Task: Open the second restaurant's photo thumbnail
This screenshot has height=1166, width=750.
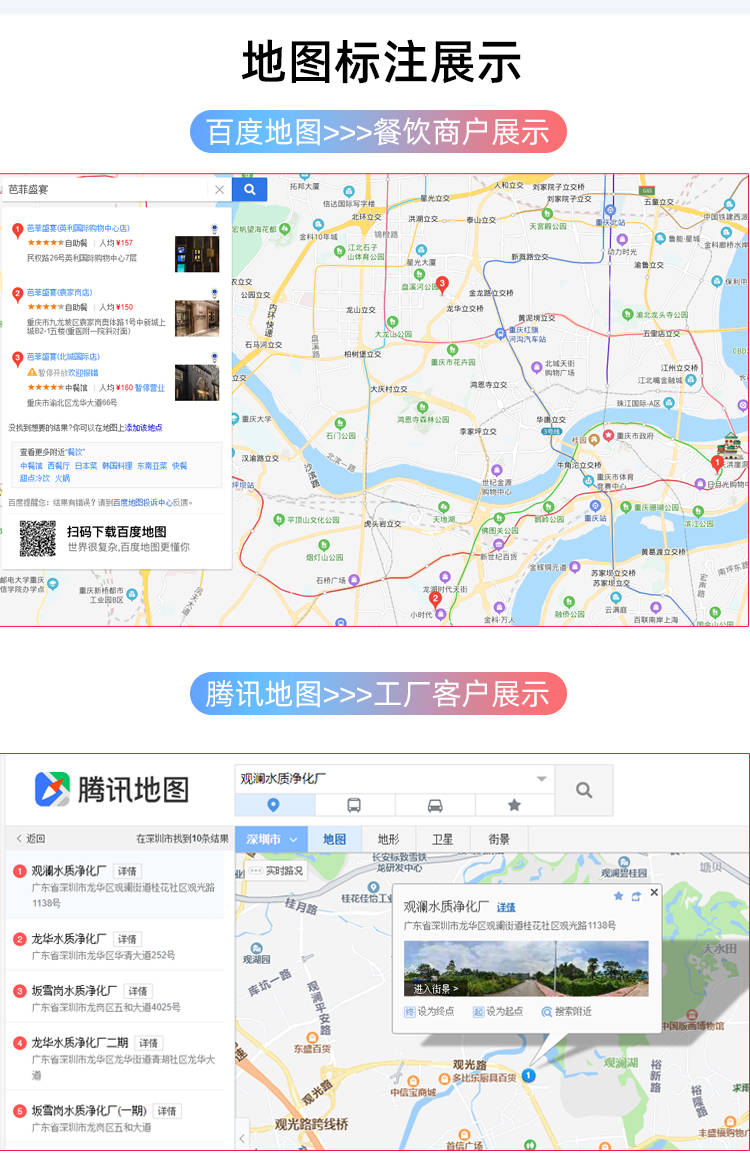Action: tap(197, 318)
